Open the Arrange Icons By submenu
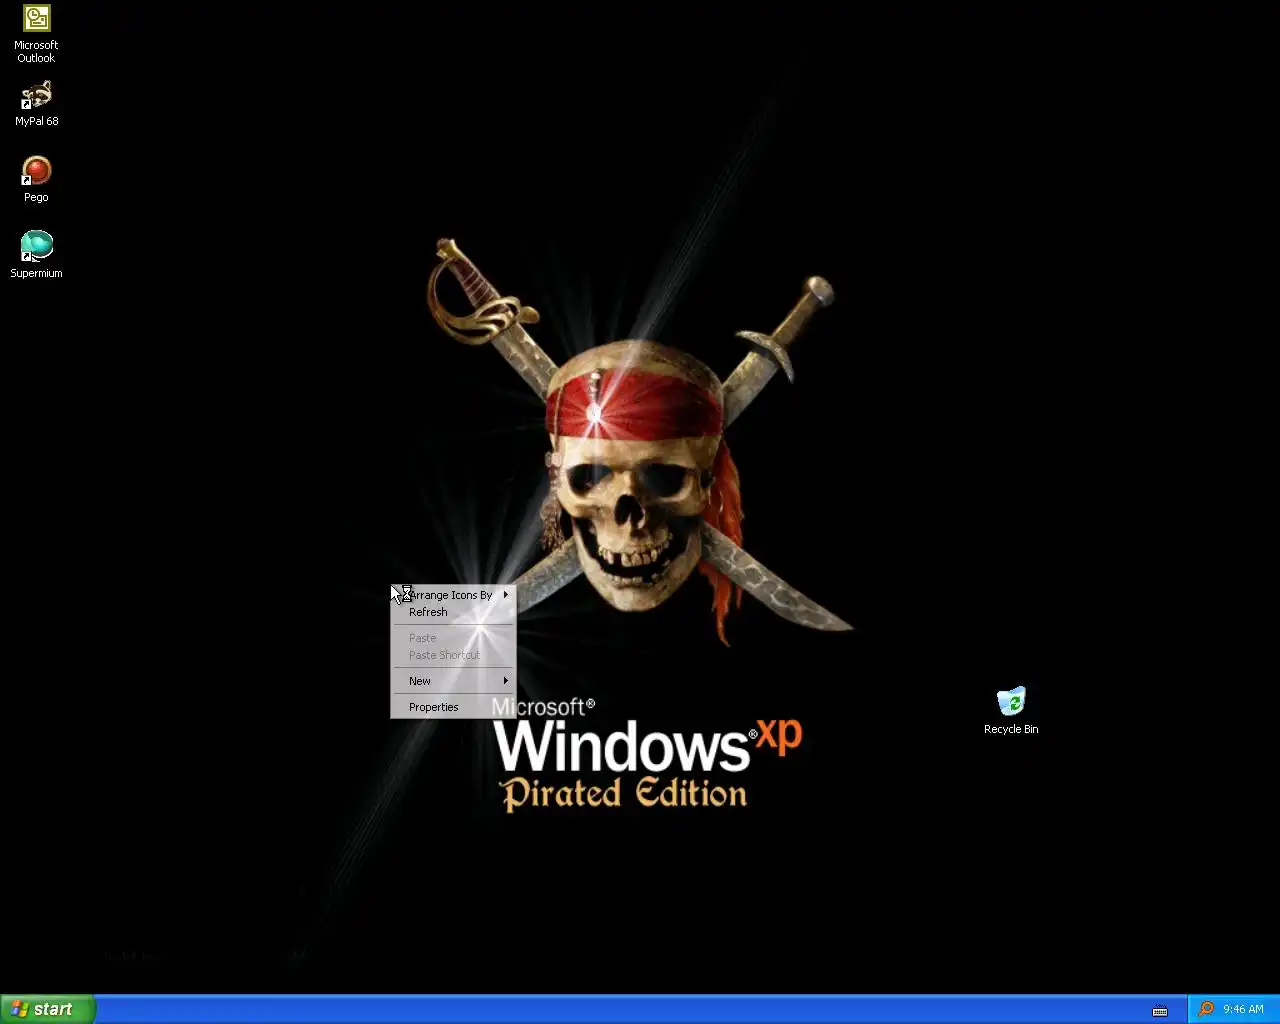Viewport: 1280px width, 1024px height. (x=453, y=595)
